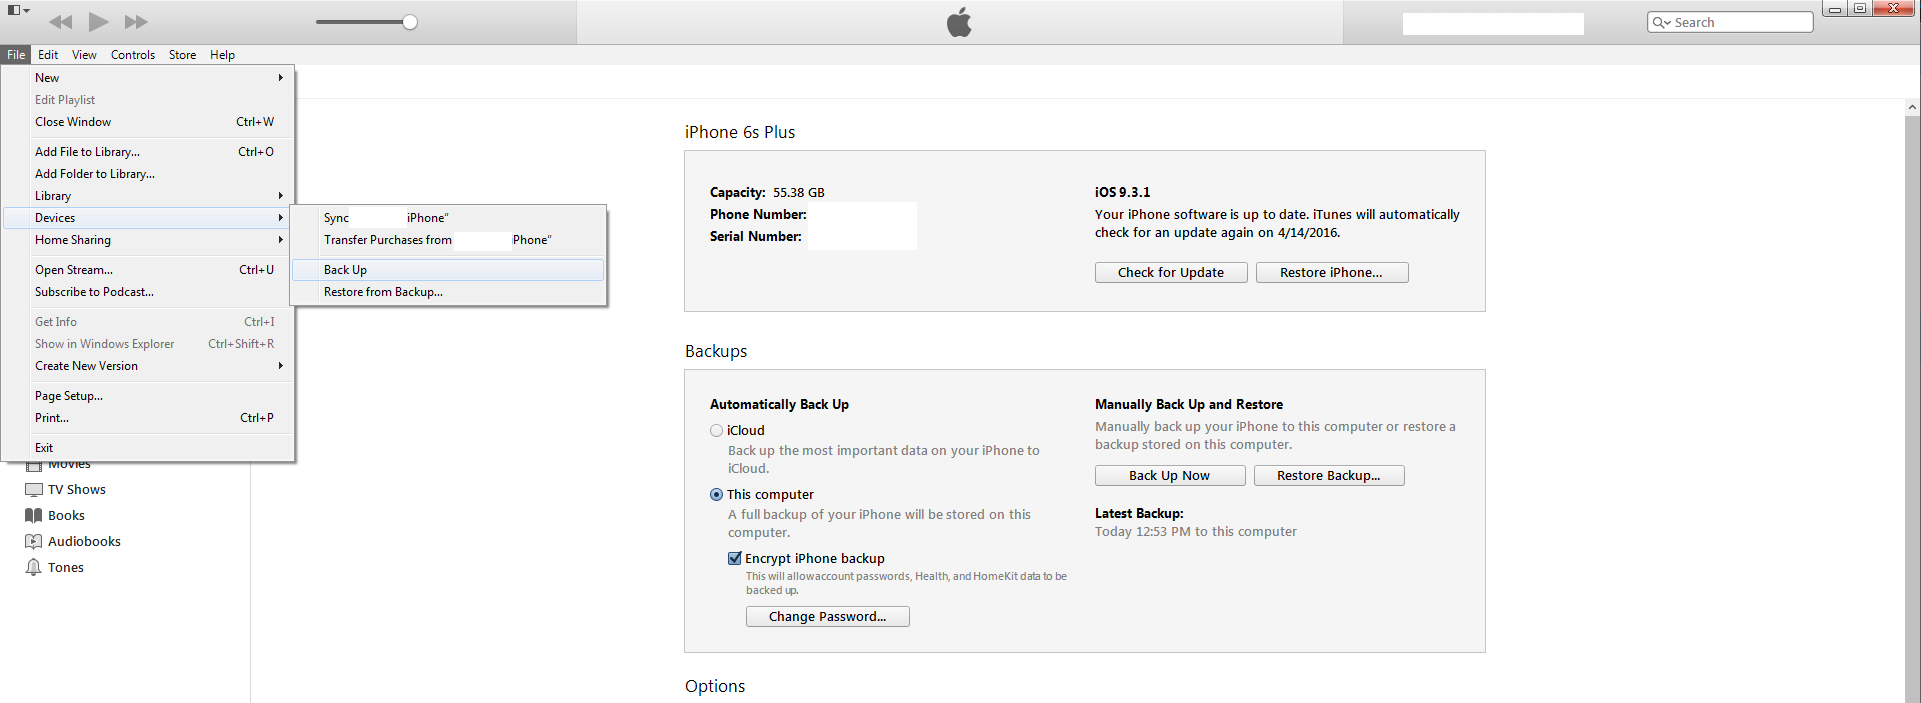Expand the New submenu

coord(149,78)
